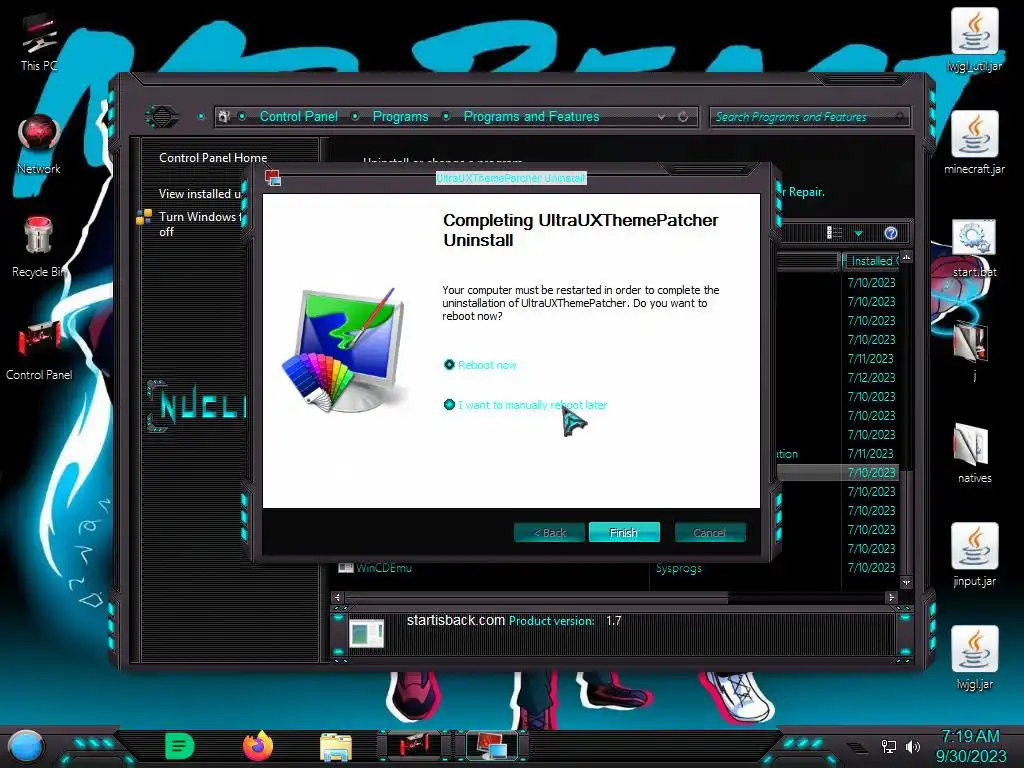Expand the view options dropdown arrow
Viewport: 1024px width, 768px height.
859,233
